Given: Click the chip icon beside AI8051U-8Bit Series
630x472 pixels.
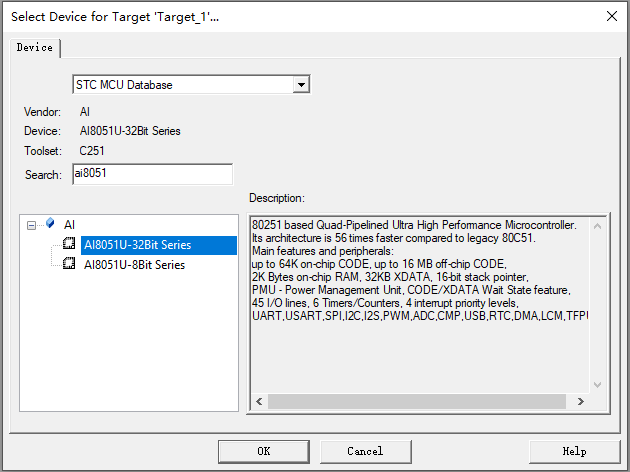Looking at the screenshot, I should [x=69, y=264].
